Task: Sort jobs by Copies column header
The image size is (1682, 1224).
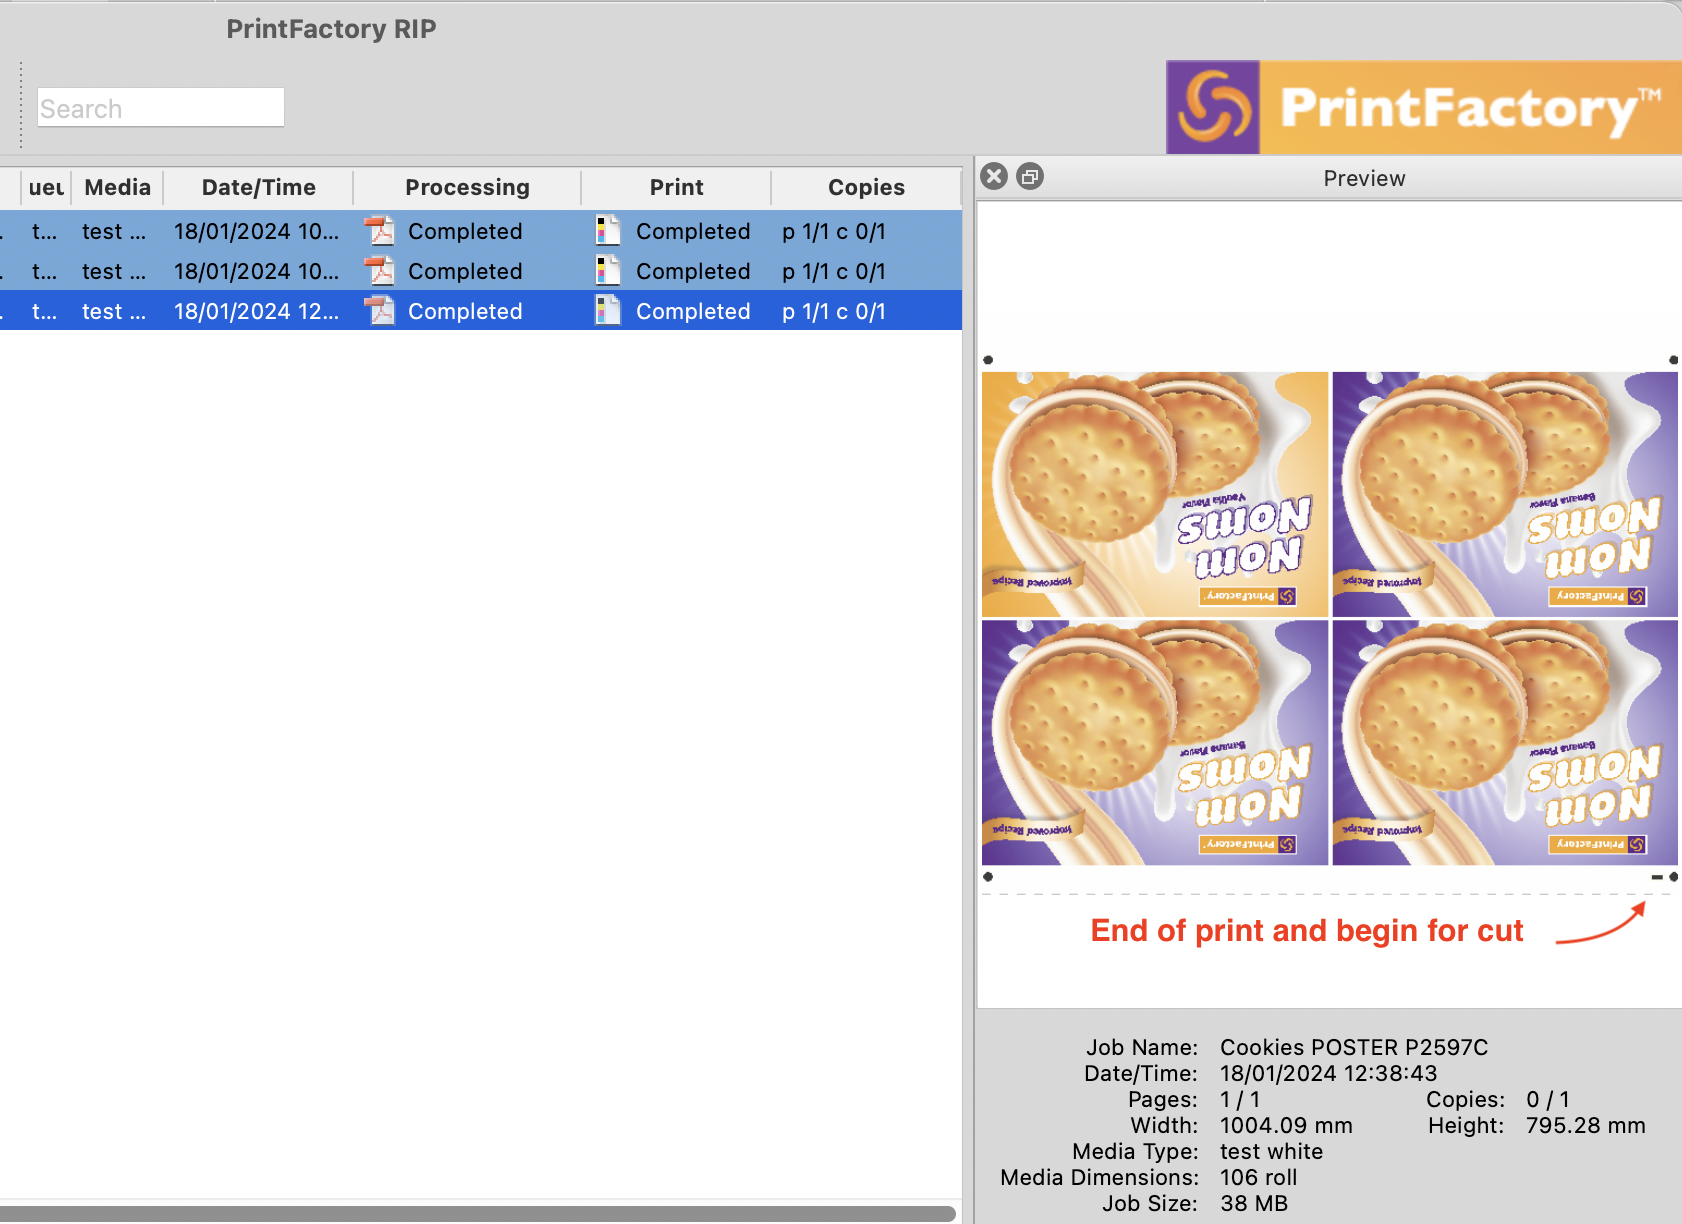Action: (866, 187)
